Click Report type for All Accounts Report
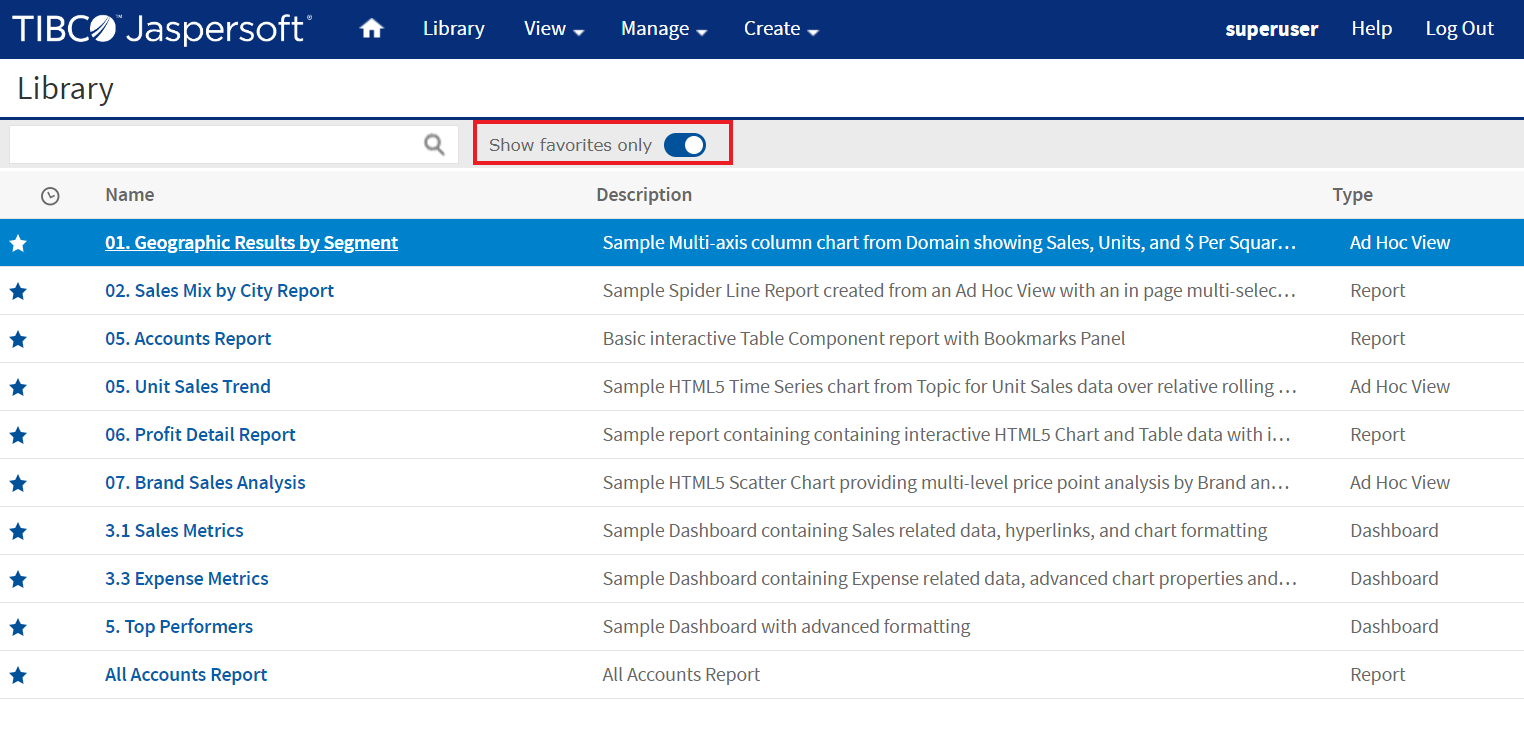 (x=1378, y=675)
